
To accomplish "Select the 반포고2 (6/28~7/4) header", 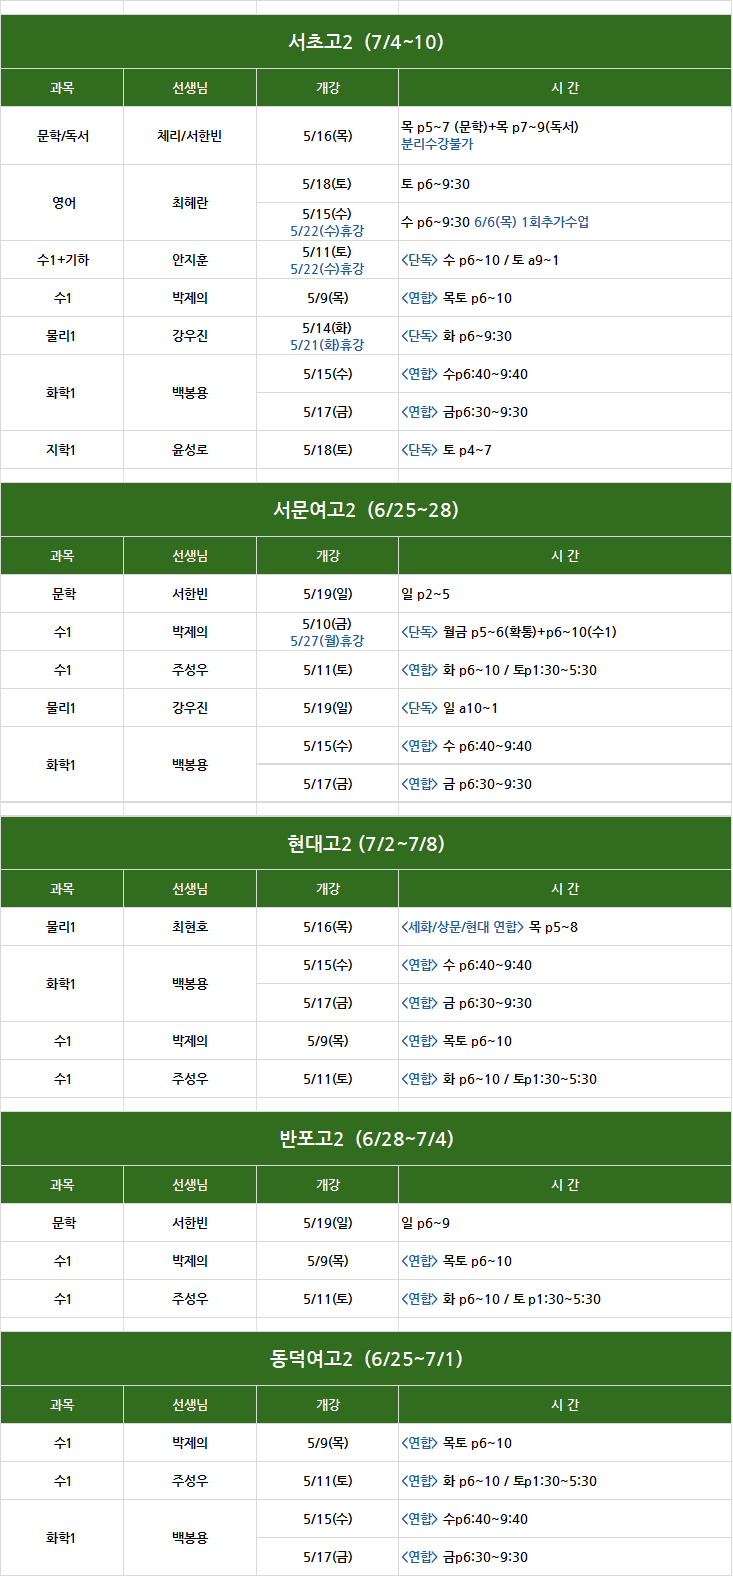I will 366,1139.
